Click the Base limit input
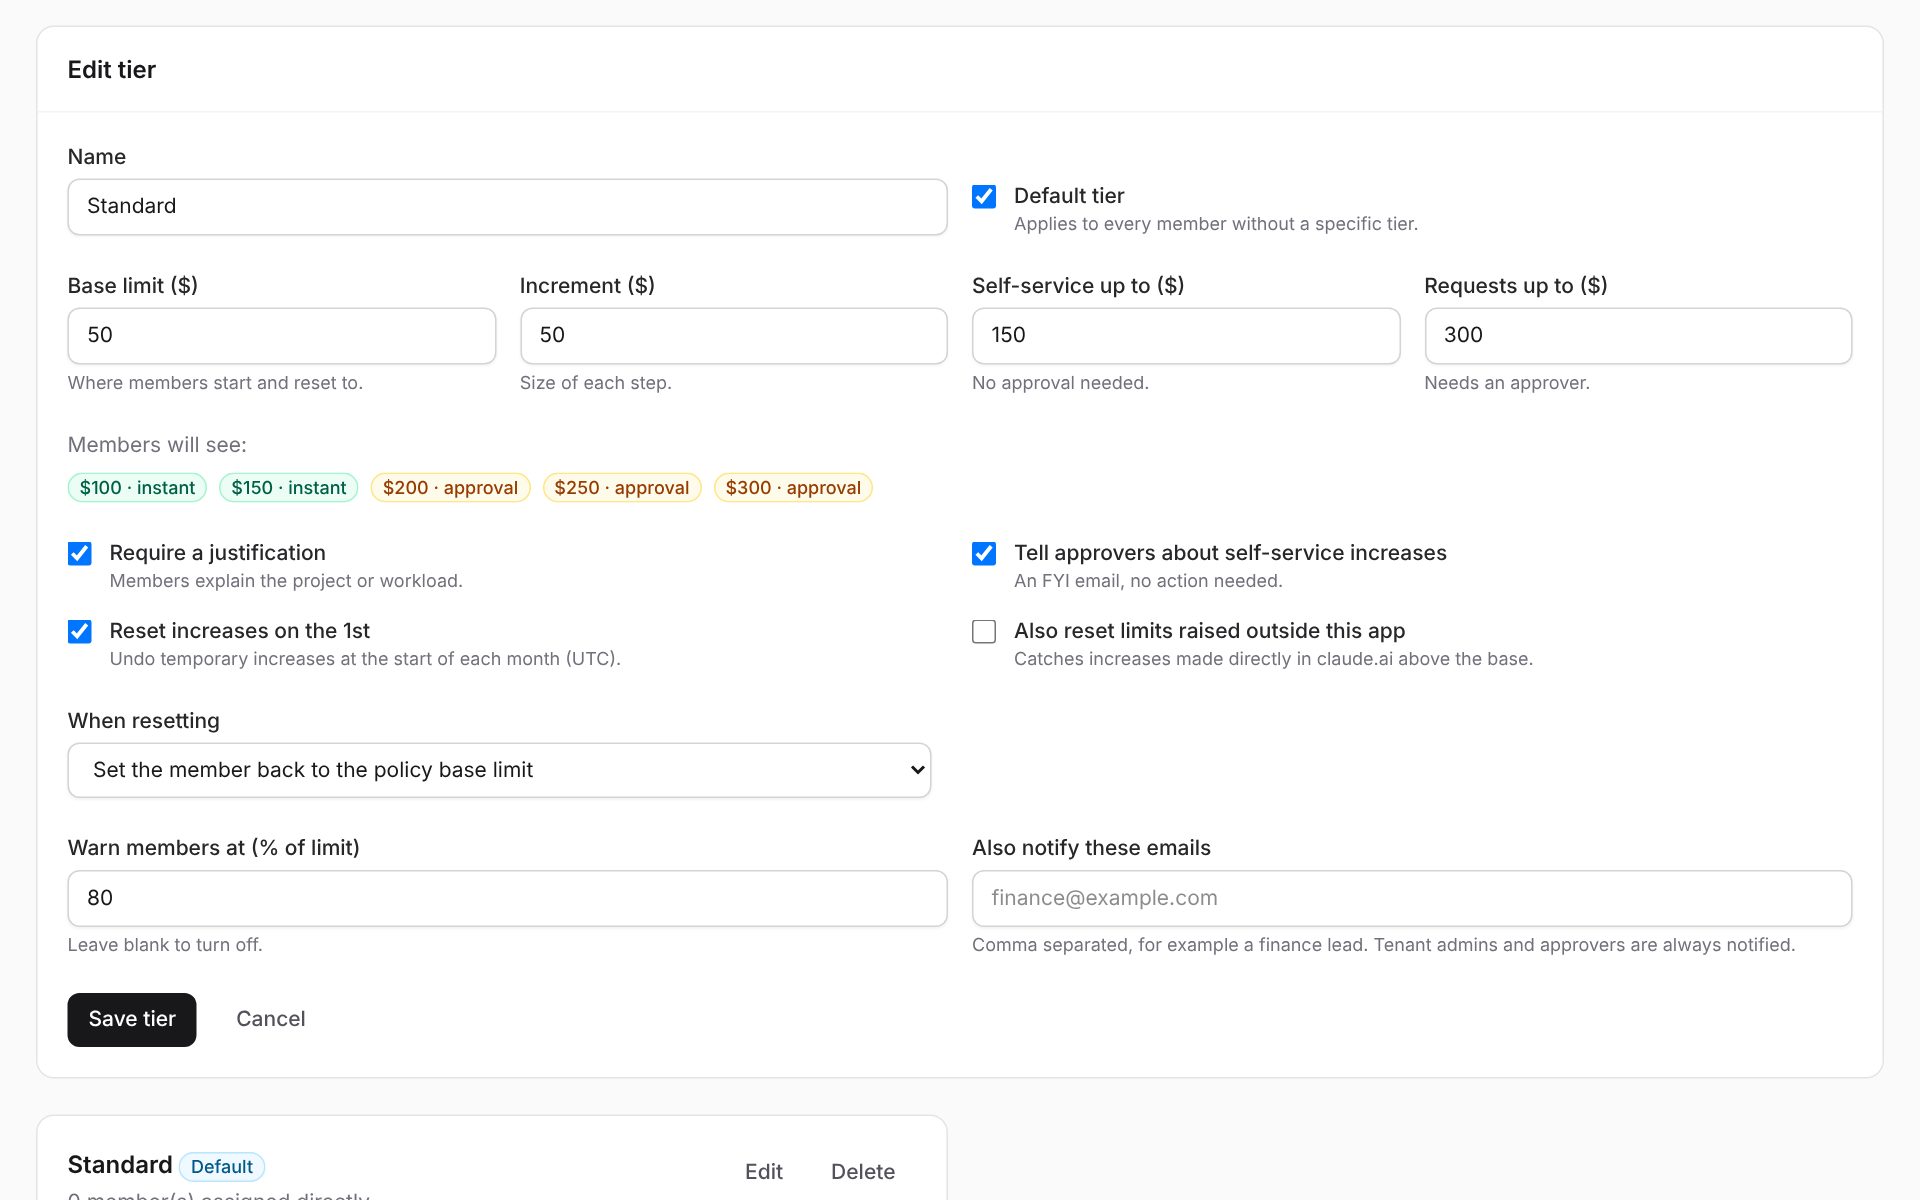Image resolution: width=1920 pixels, height=1200 pixels. [x=281, y=336]
